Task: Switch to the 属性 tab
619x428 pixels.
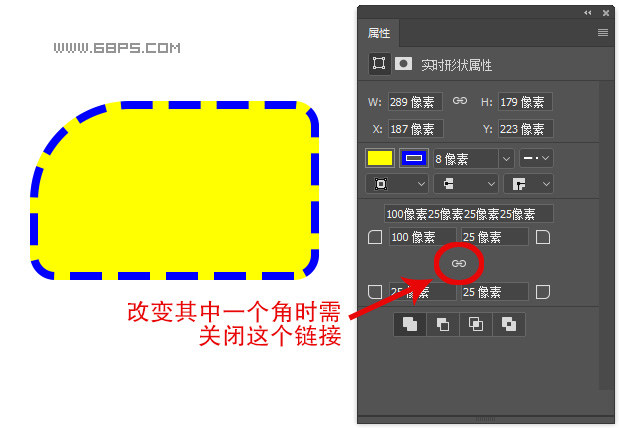Action: pyautogui.click(x=379, y=33)
